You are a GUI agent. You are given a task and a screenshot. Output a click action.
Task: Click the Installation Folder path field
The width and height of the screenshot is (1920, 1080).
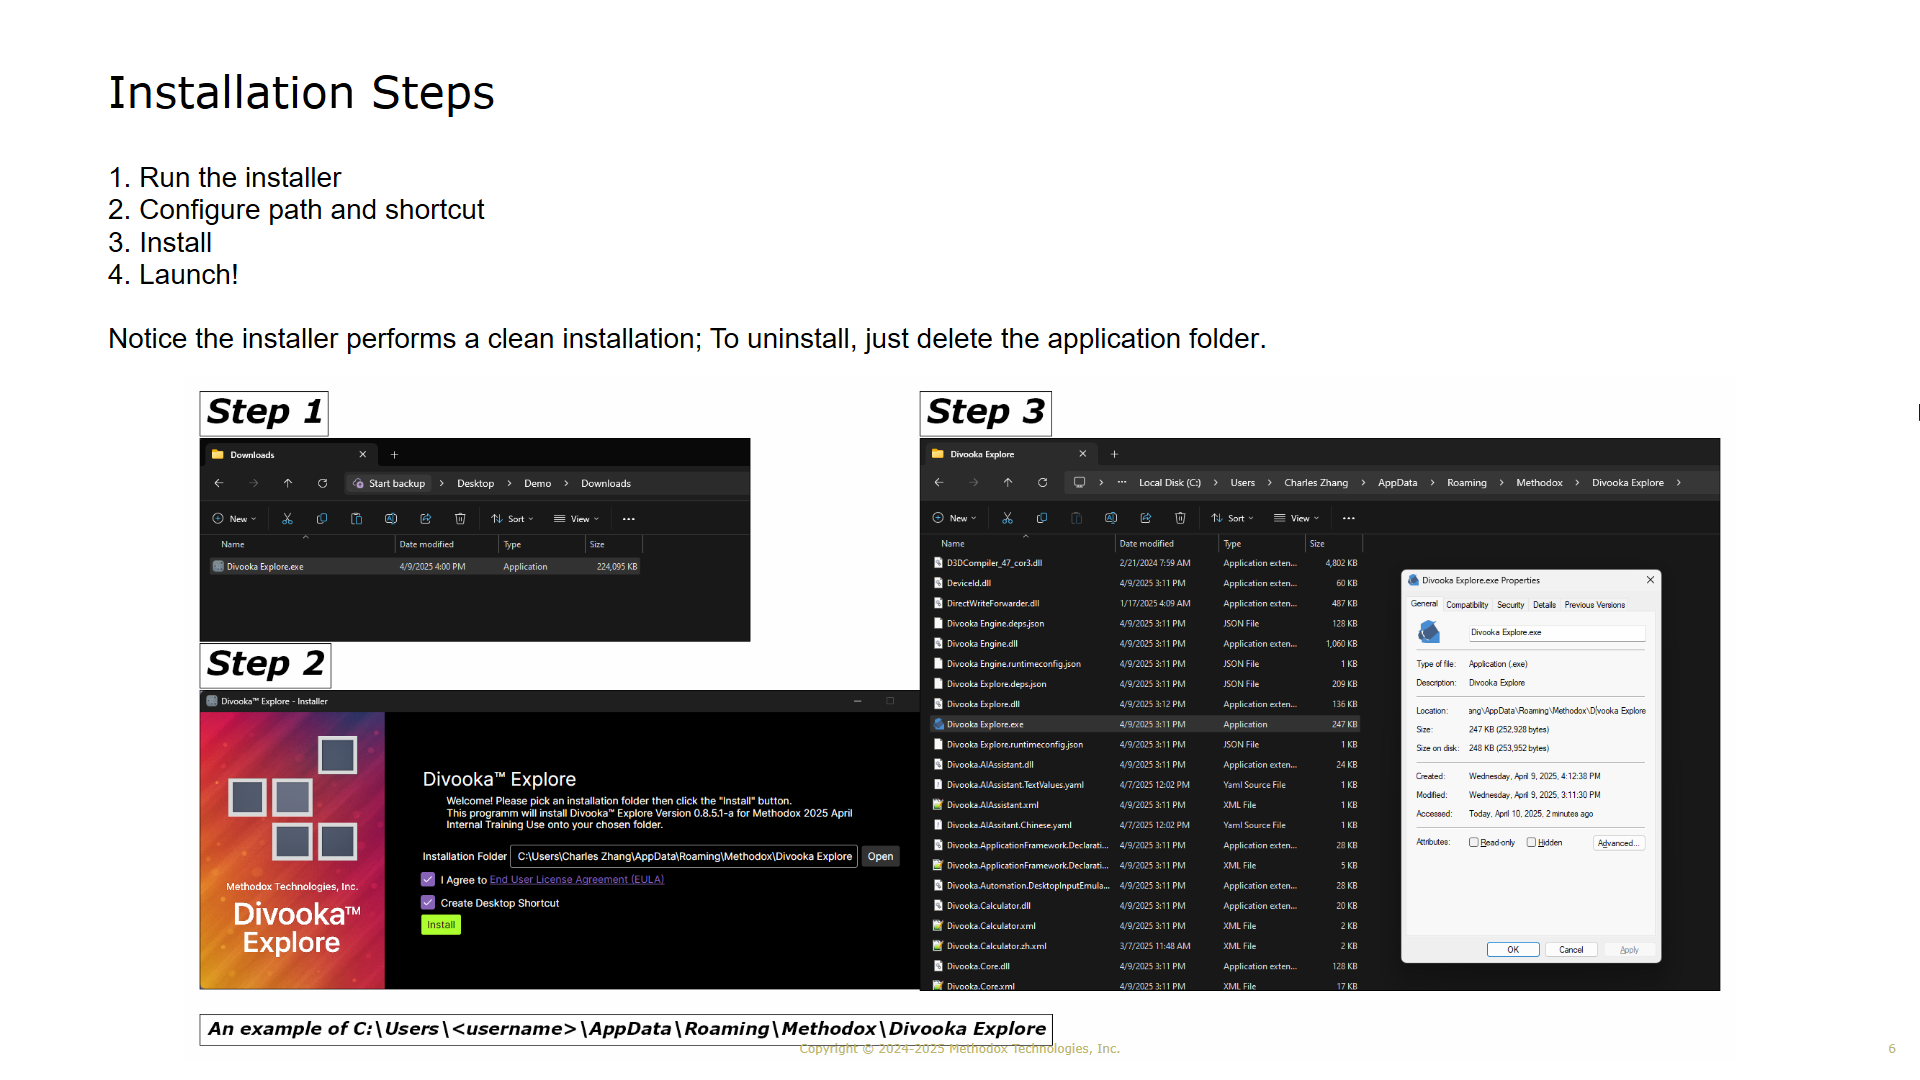[x=684, y=857]
